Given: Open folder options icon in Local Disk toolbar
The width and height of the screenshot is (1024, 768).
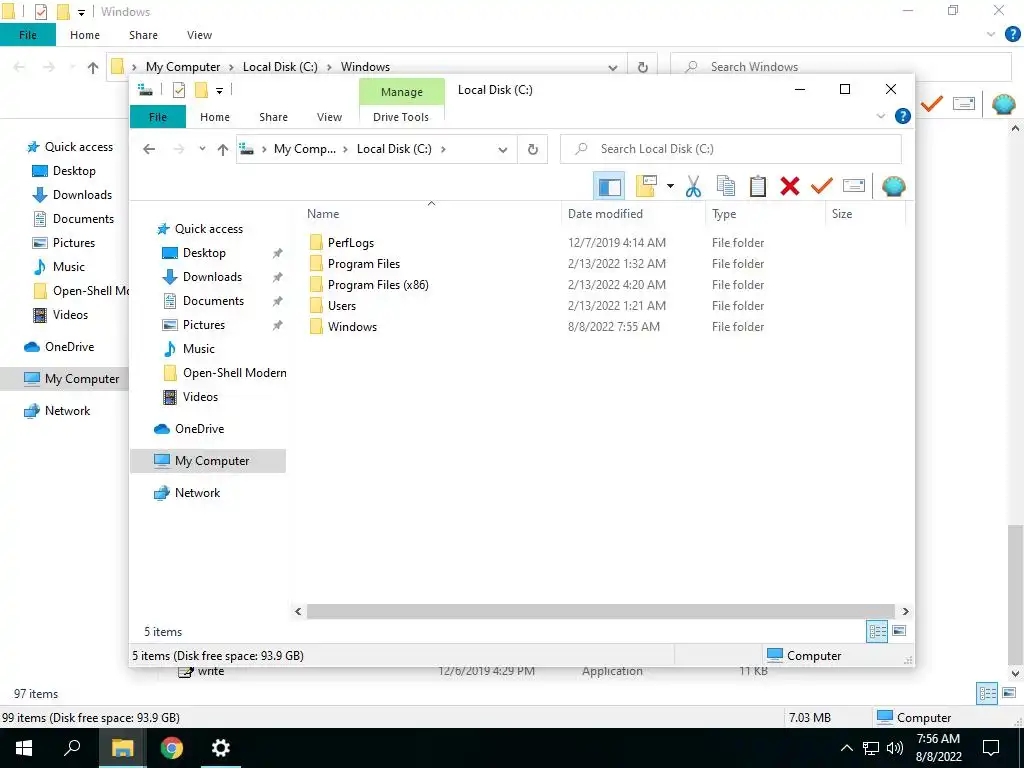Looking at the screenshot, I should click(x=646, y=187).
